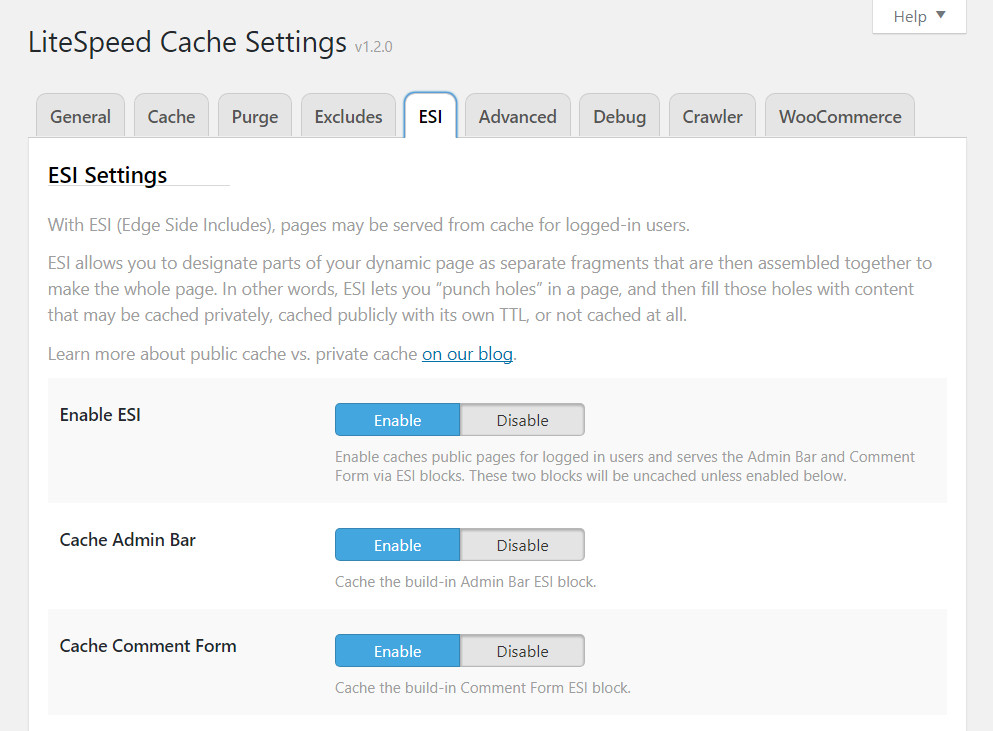Open the Help dropdown
The image size is (993, 731).
coord(919,16)
